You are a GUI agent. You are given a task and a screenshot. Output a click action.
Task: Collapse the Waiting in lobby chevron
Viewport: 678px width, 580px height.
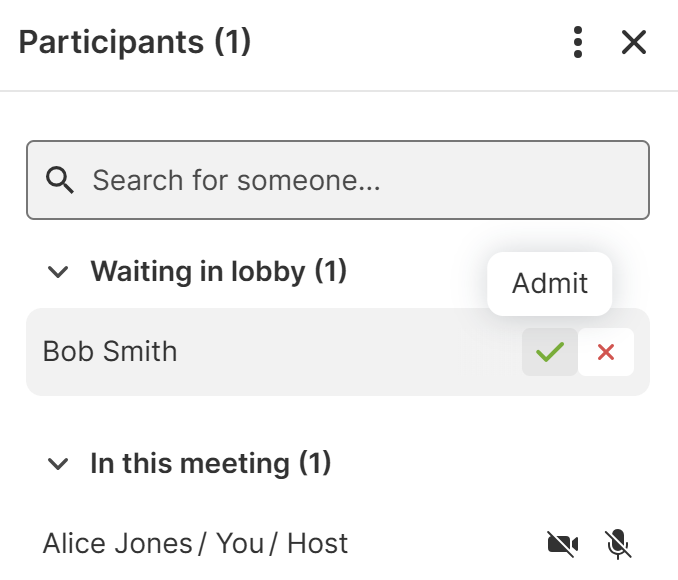59,271
